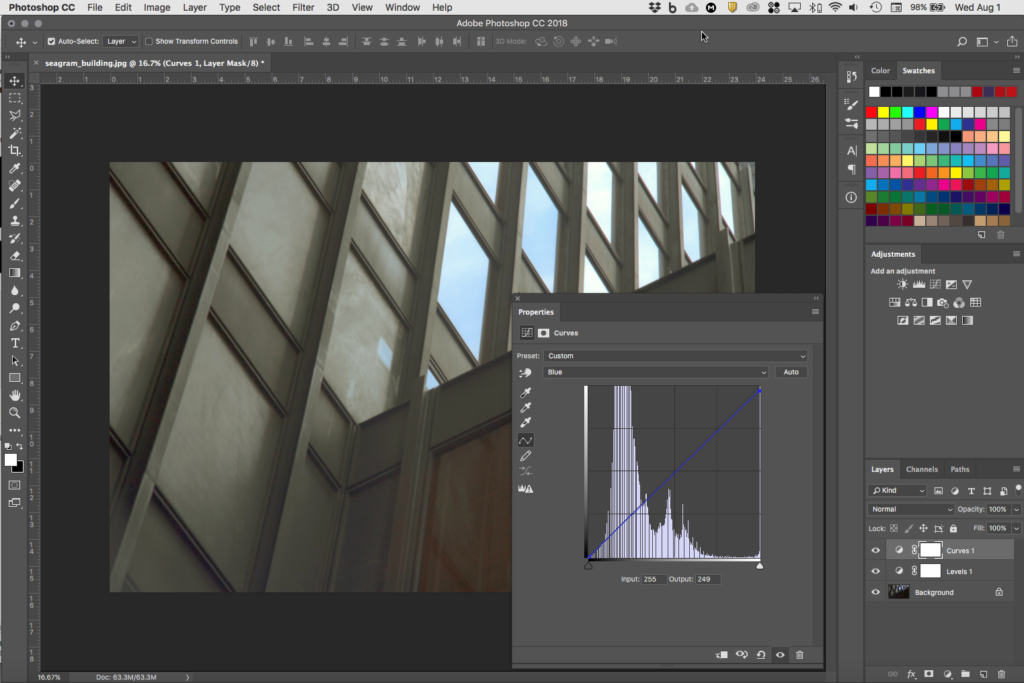Select the Type tool
This screenshot has height=683, width=1024.
pyautogui.click(x=15, y=343)
